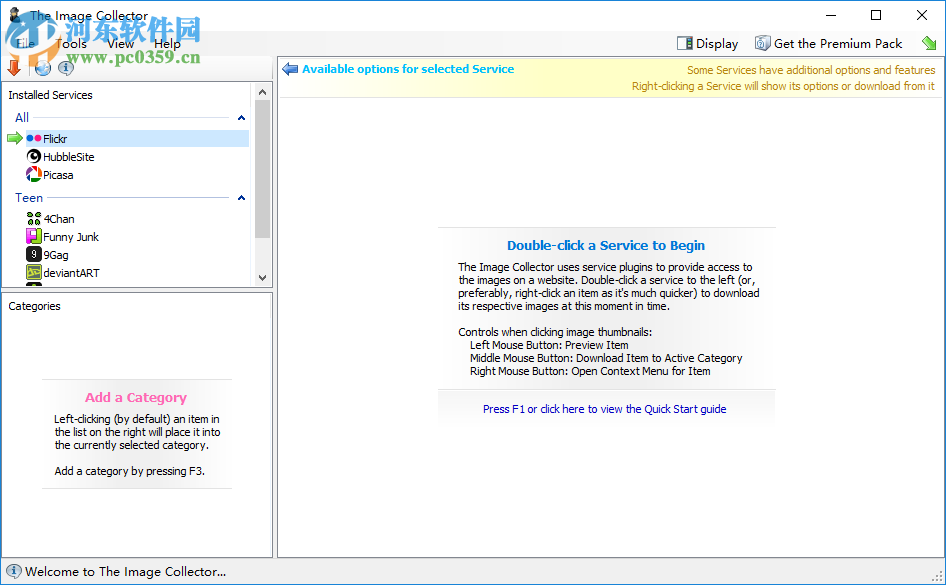Click the info bubble toolbar icon
This screenshot has width=946, height=585.
(x=66, y=68)
